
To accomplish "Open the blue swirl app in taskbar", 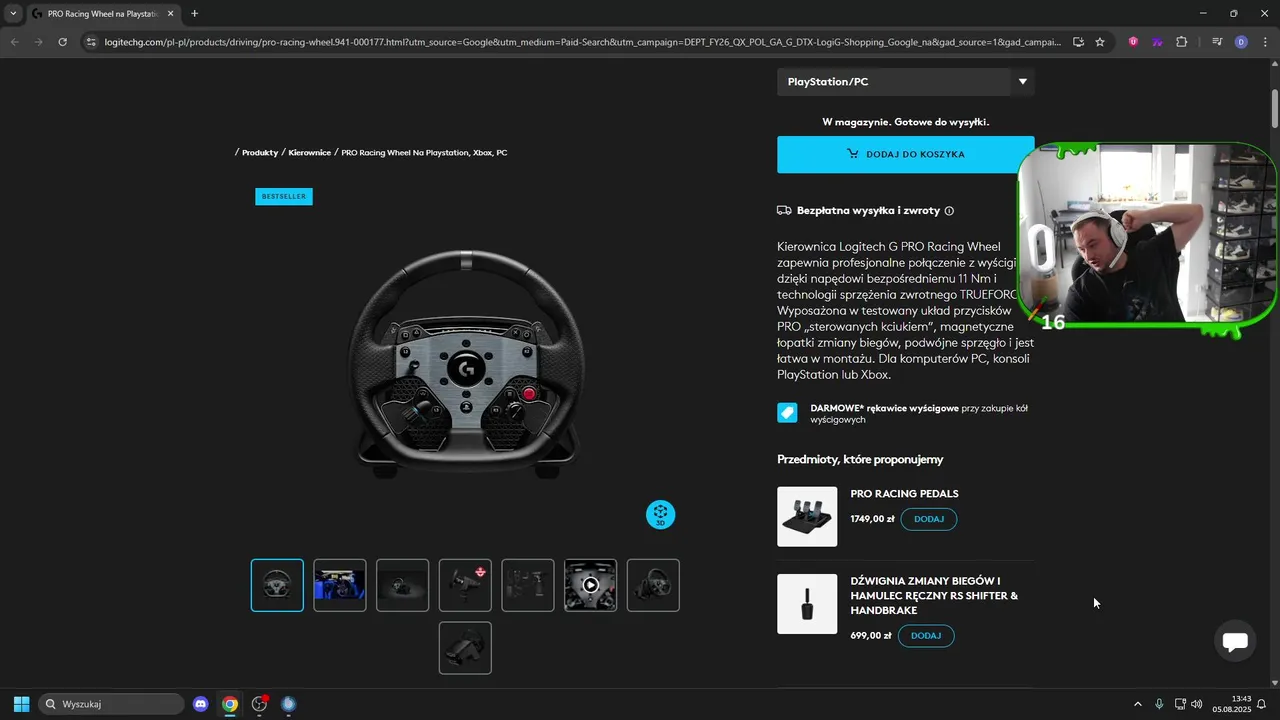I will pos(289,704).
